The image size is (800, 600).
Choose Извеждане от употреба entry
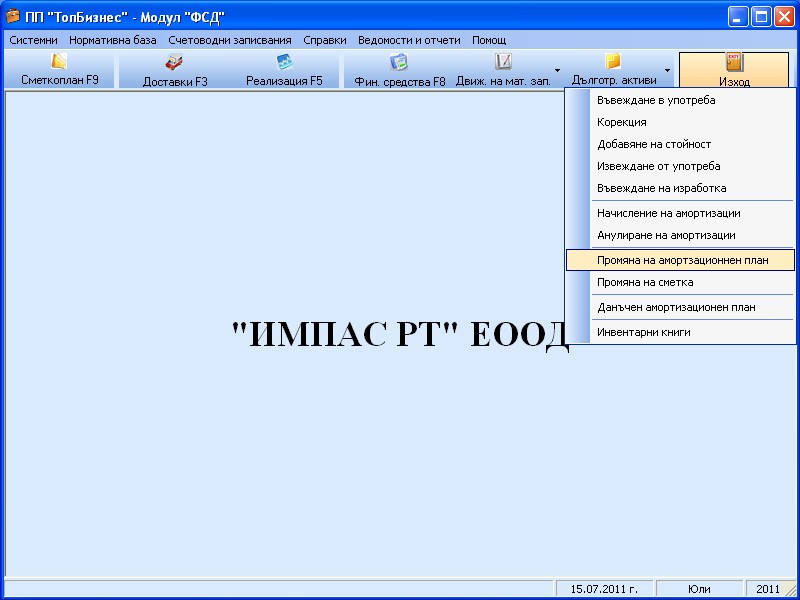tap(681, 166)
